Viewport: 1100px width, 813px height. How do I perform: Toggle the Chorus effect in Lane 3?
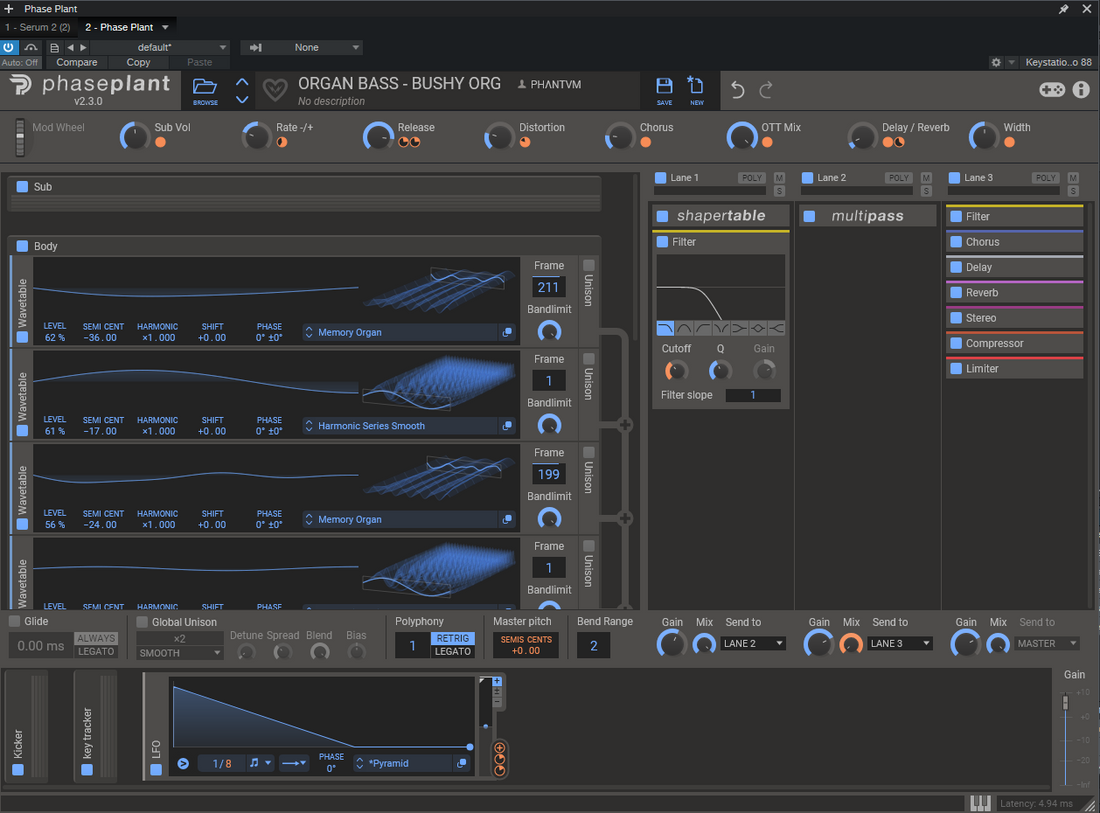tap(955, 241)
